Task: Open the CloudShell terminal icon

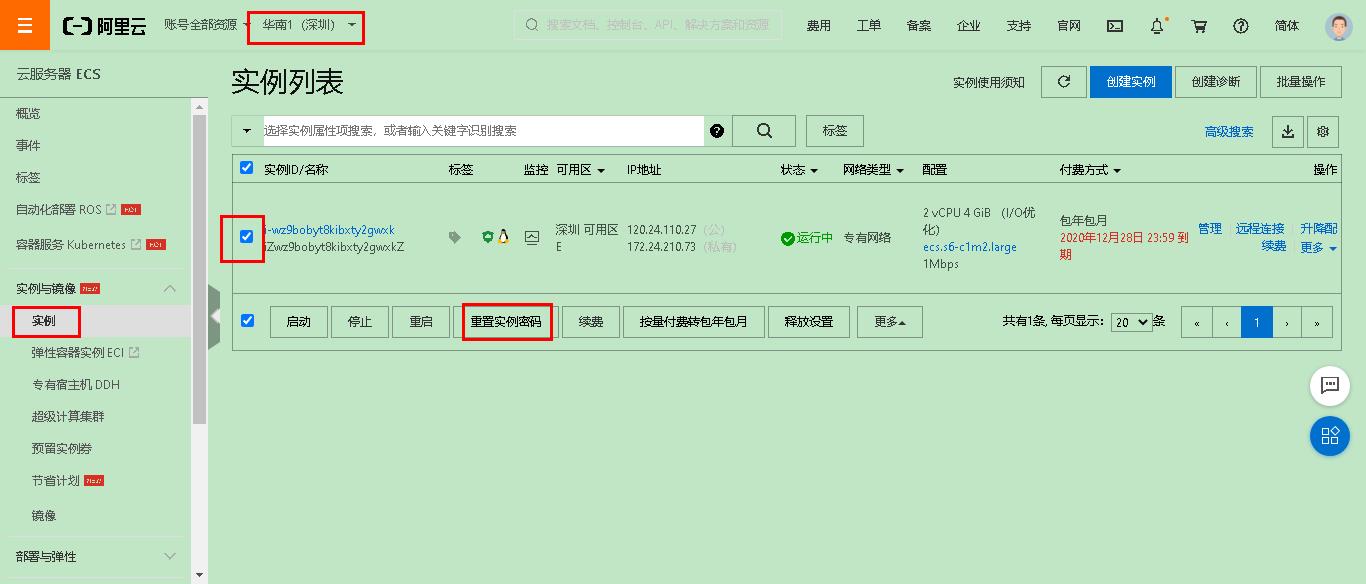Action: pyautogui.click(x=1114, y=25)
